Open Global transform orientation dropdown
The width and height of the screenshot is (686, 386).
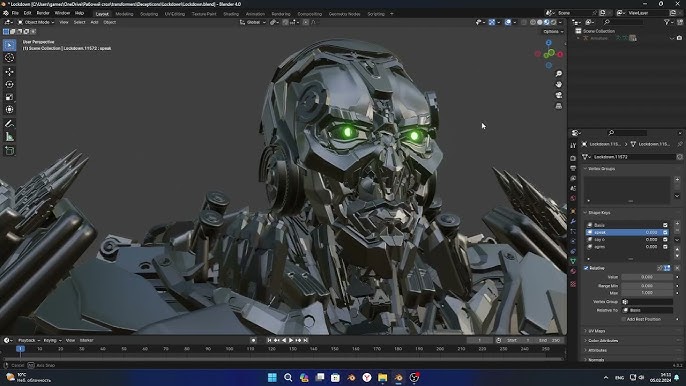tap(253, 22)
